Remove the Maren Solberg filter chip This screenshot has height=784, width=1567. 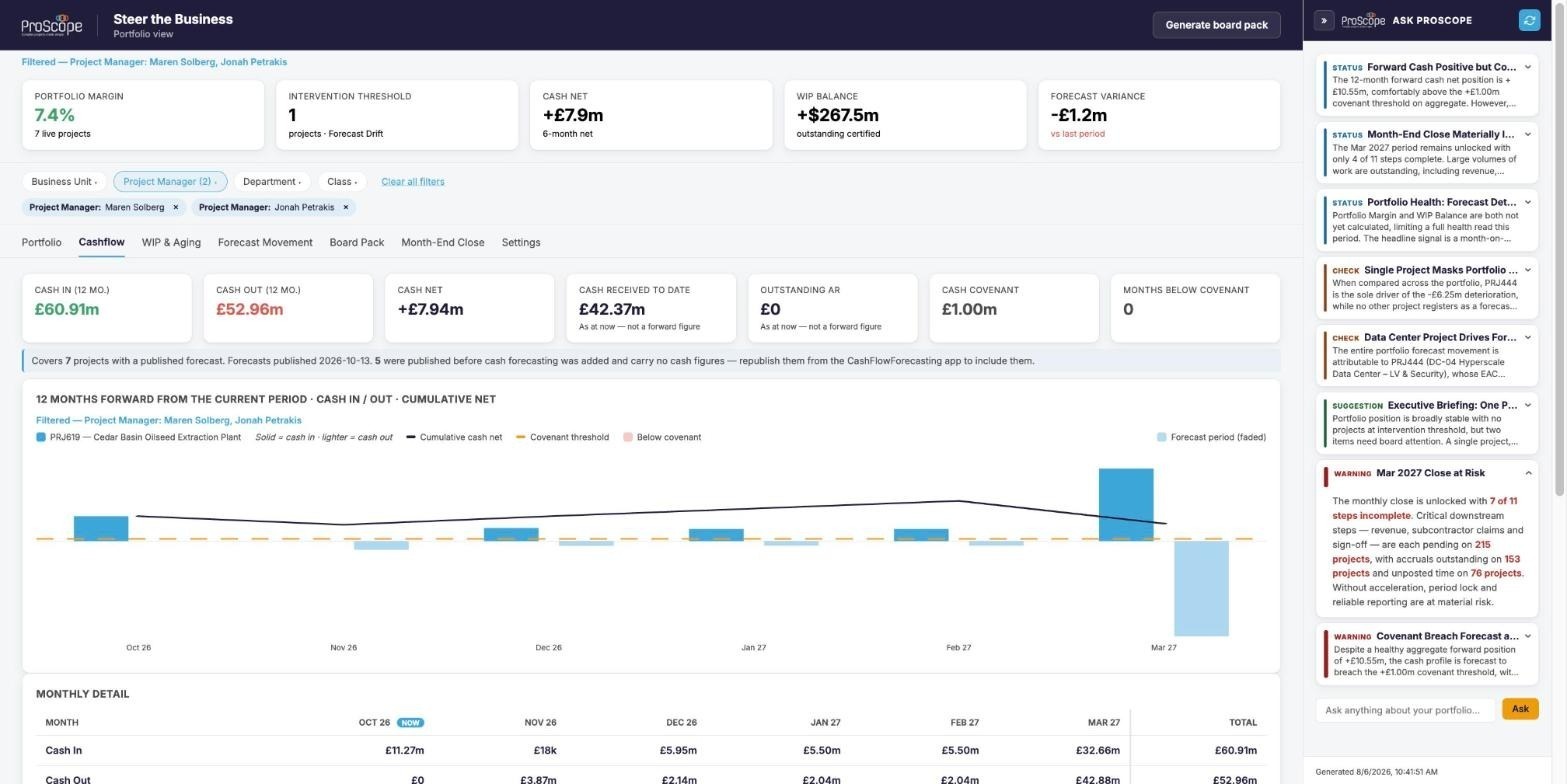coord(175,208)
